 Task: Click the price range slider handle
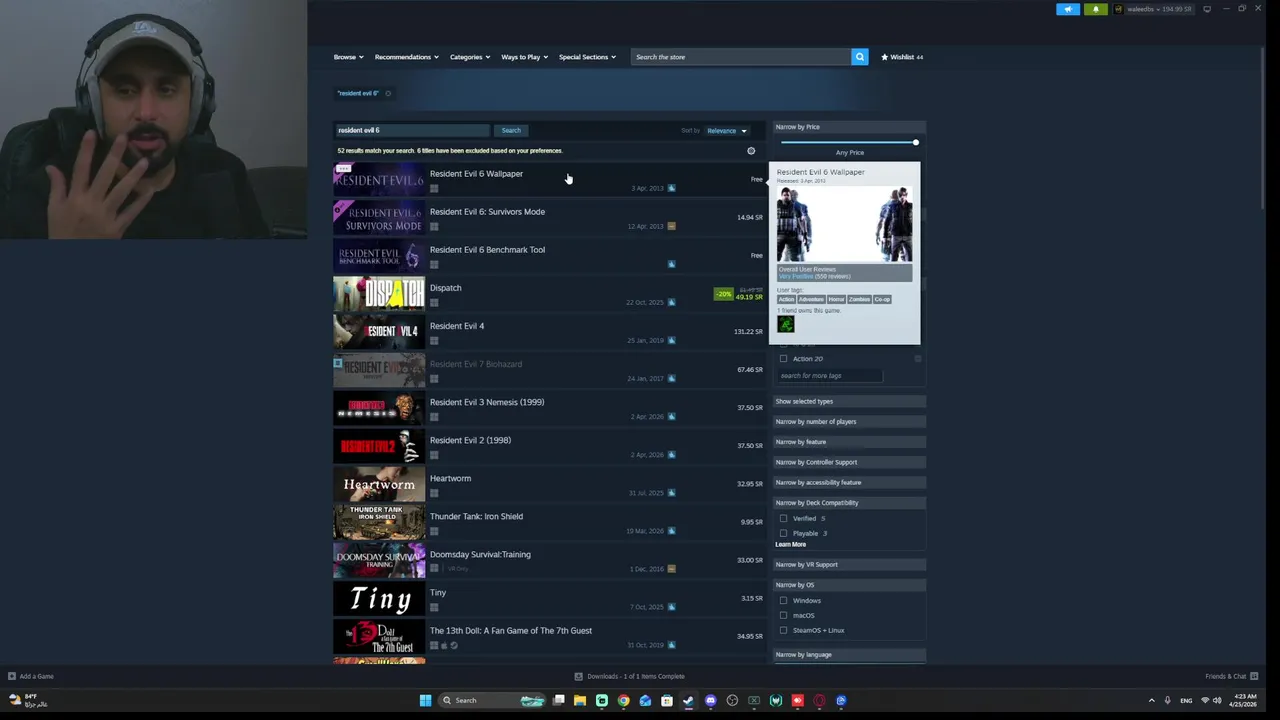(915, 142)
